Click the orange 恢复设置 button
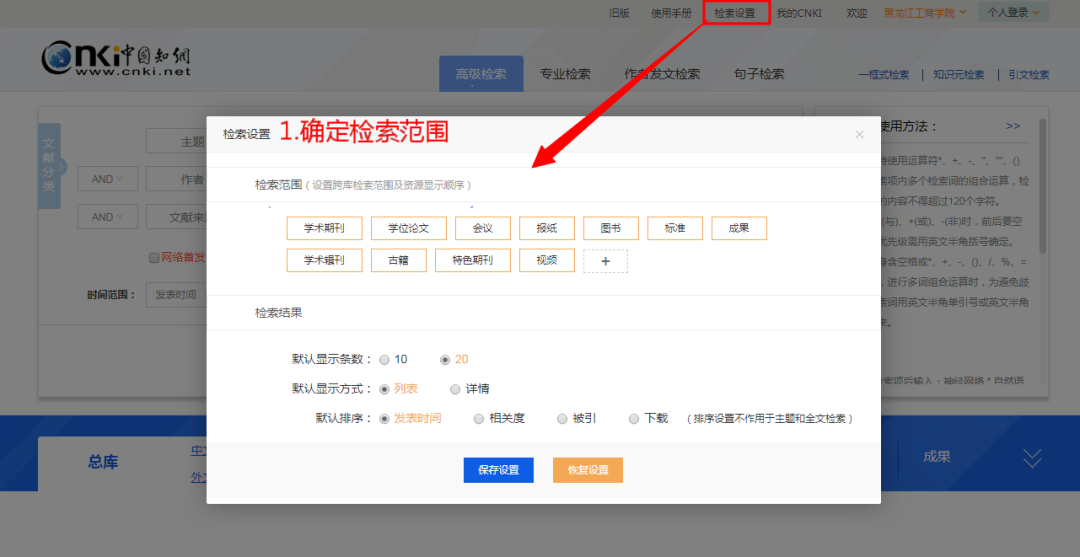 click(587, 470)
